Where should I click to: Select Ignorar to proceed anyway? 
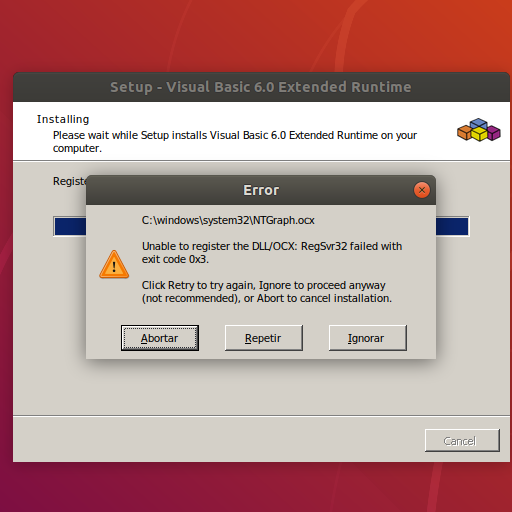[367, 338]
